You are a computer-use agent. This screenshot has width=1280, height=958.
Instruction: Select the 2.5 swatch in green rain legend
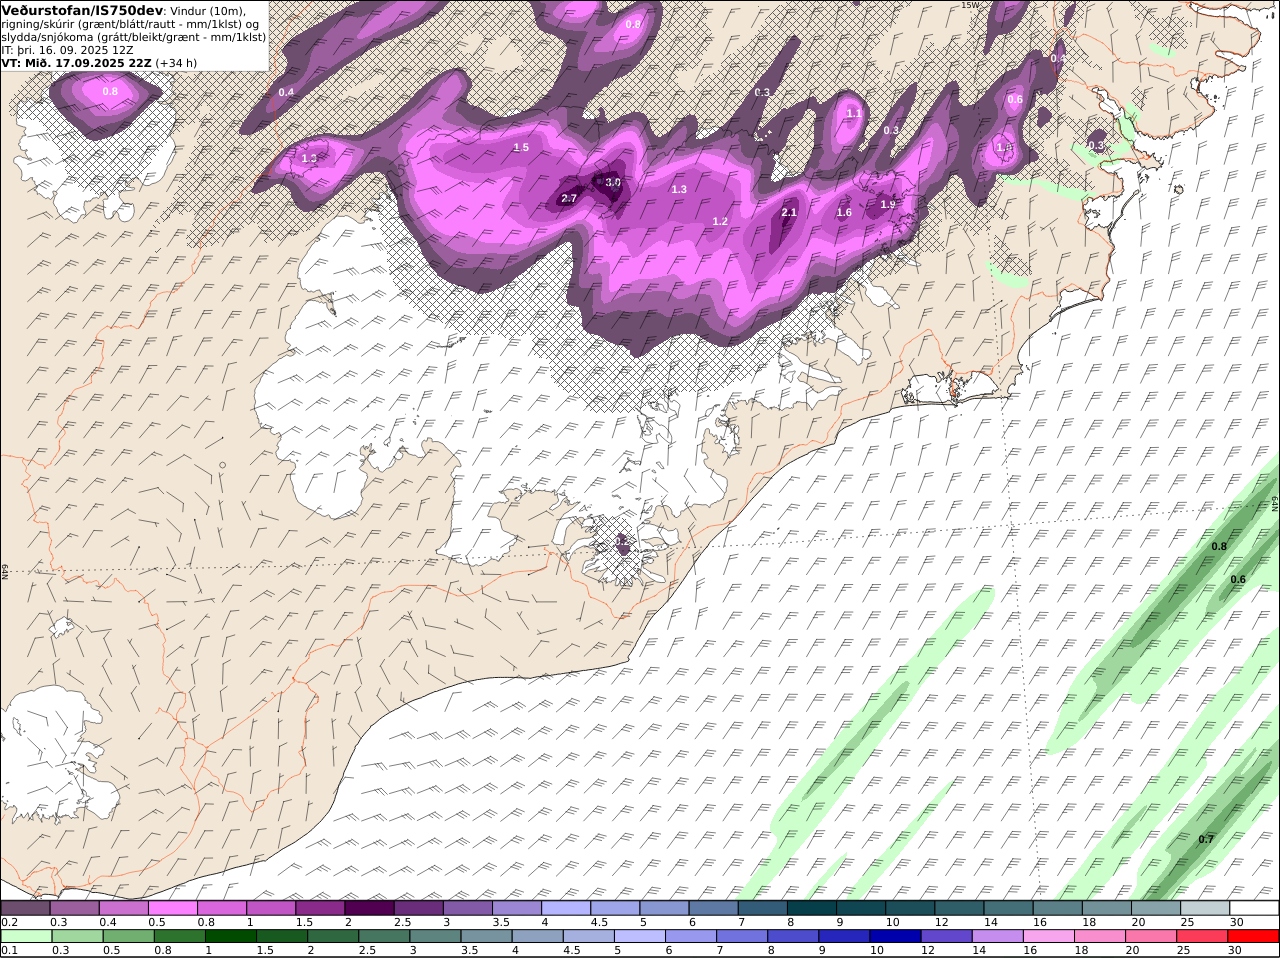(x=384, y=936)
